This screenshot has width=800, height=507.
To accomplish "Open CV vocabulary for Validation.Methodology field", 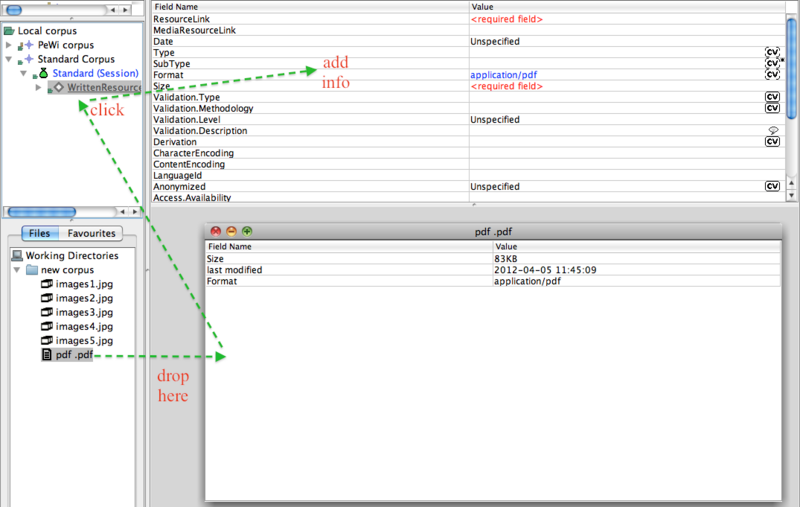I will (772, 108).
